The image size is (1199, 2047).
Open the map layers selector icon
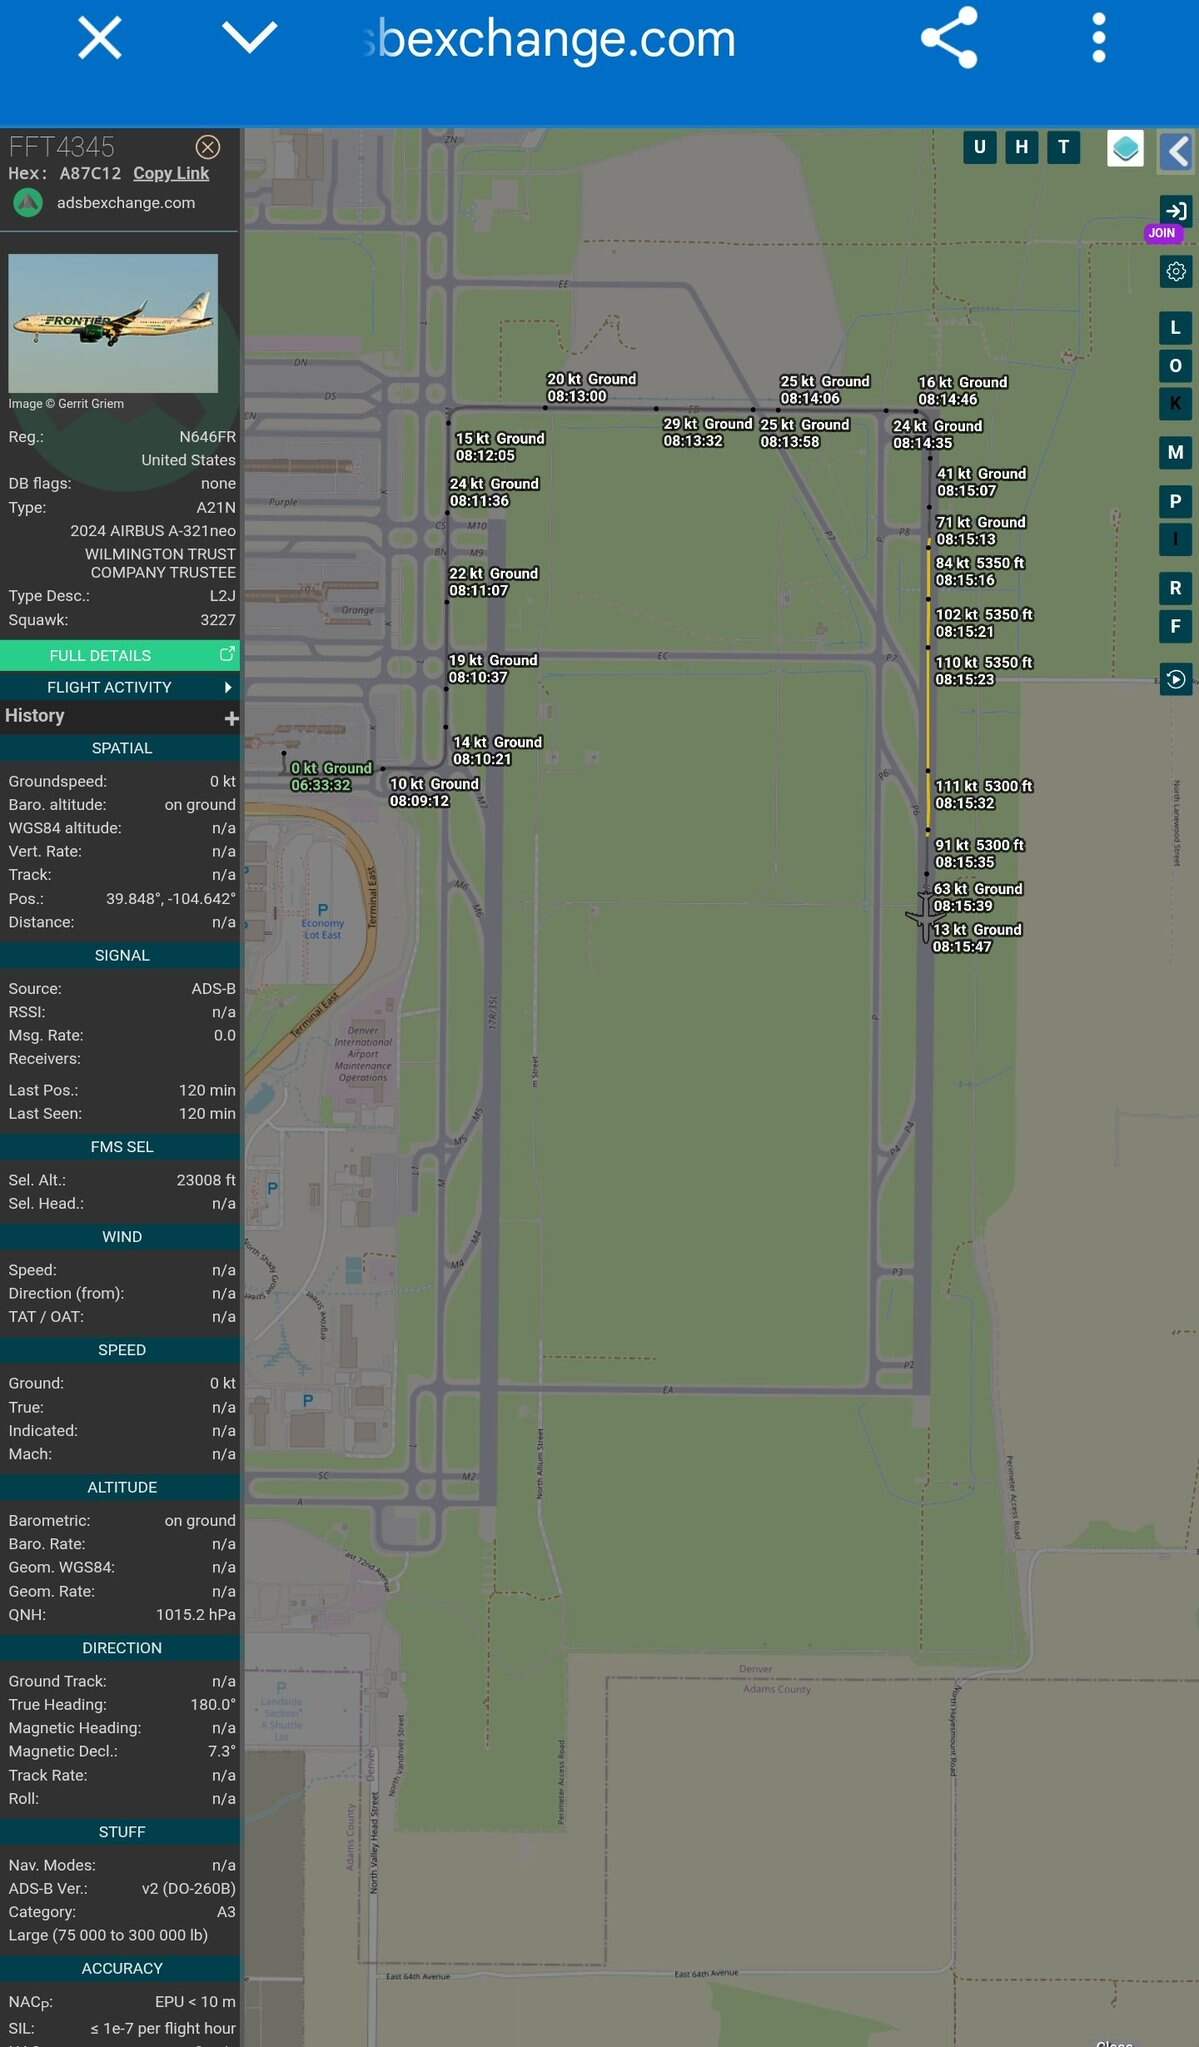(1125, 149)
